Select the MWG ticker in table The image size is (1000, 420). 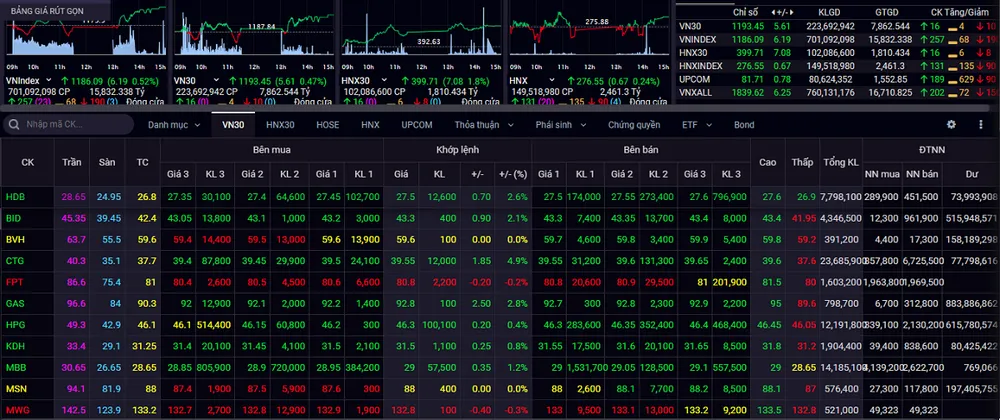tap(16, 410)
